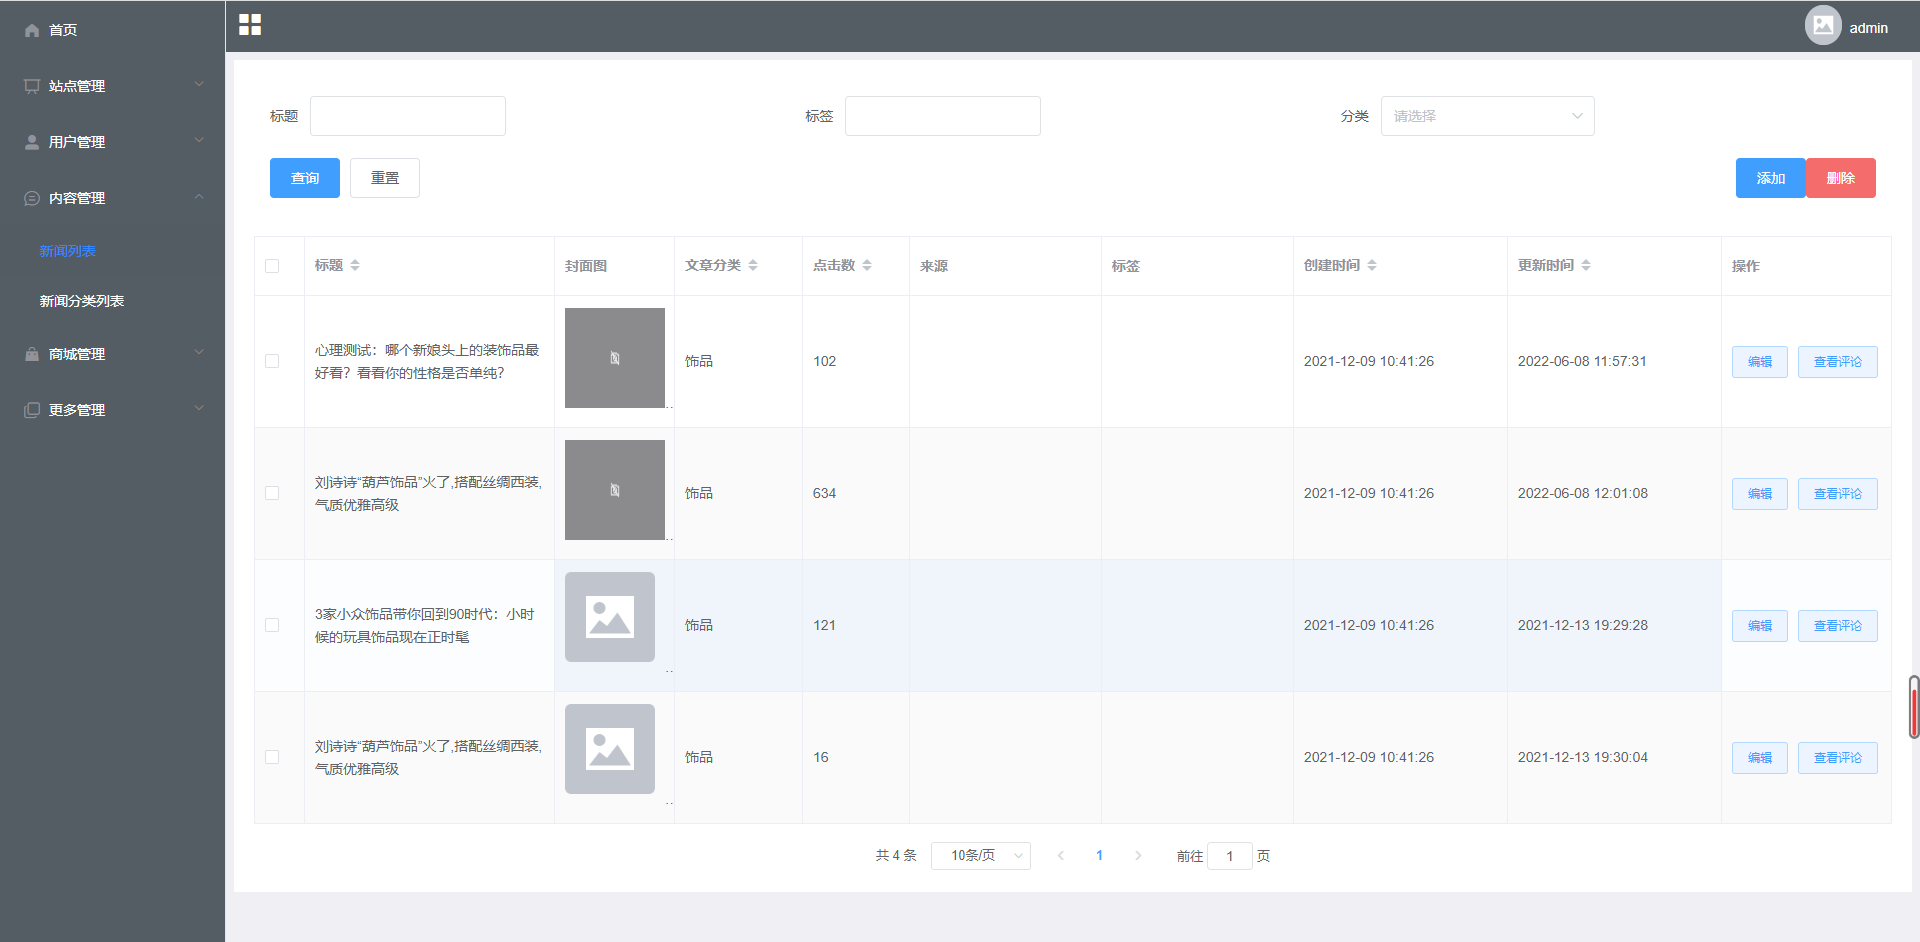This screenshot has height=942, width=1920.
Task: Expand the 更多管理 submenu
Action: click(x=112, y=410)
